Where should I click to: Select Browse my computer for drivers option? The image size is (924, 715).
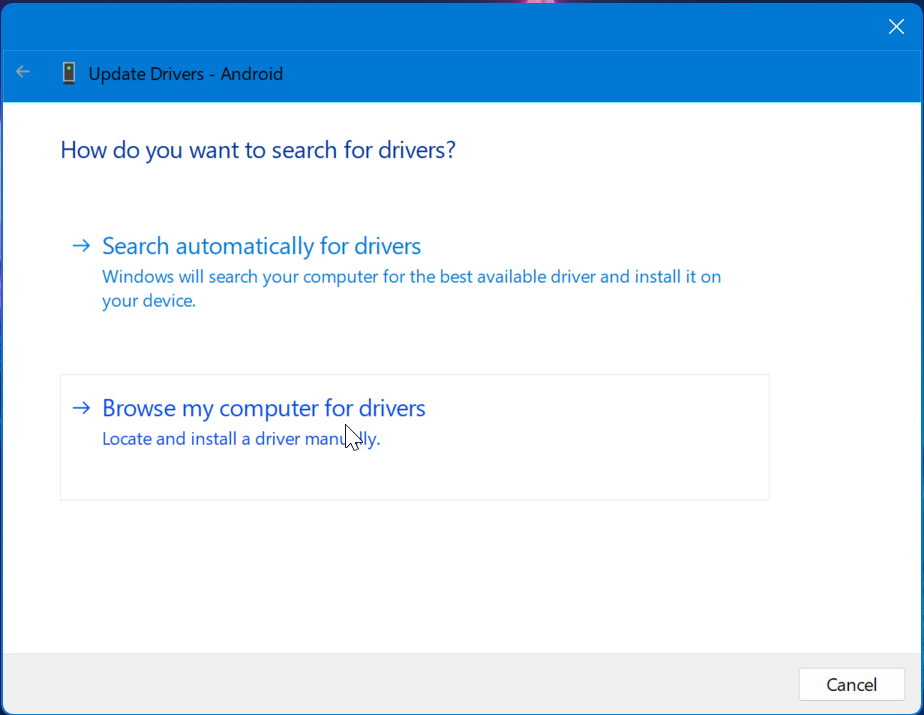point(263,407)
